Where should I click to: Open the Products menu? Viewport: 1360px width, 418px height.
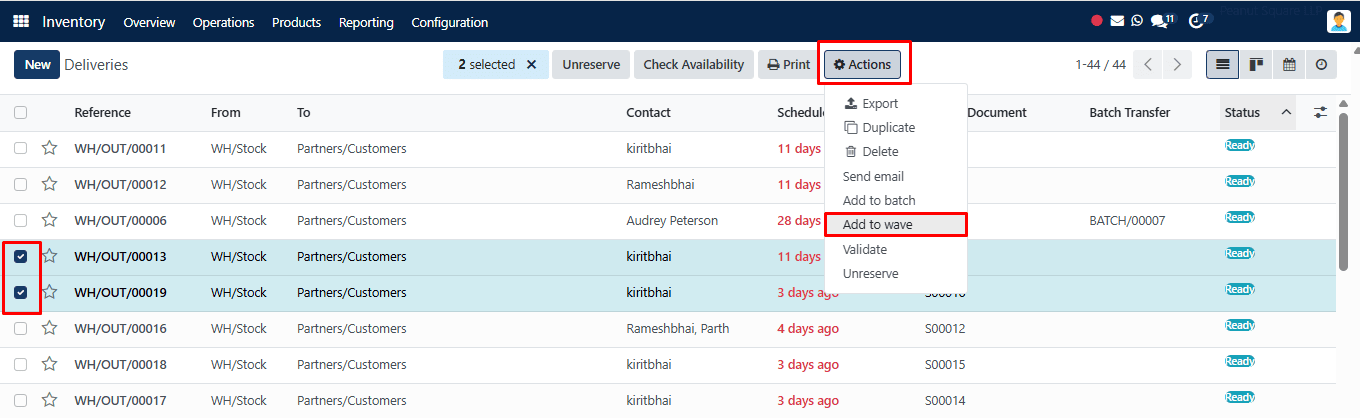pos(296,22)
